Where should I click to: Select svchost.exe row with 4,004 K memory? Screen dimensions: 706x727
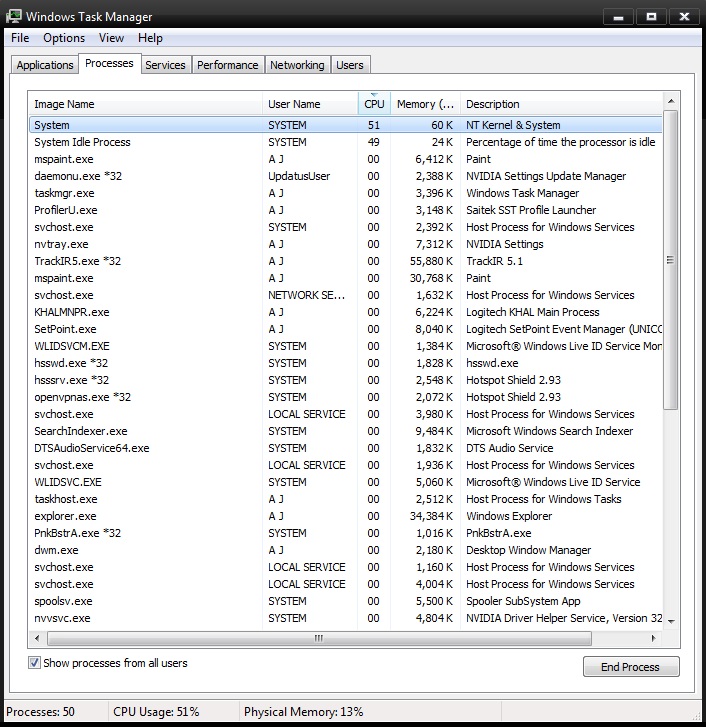click(345, 584)
